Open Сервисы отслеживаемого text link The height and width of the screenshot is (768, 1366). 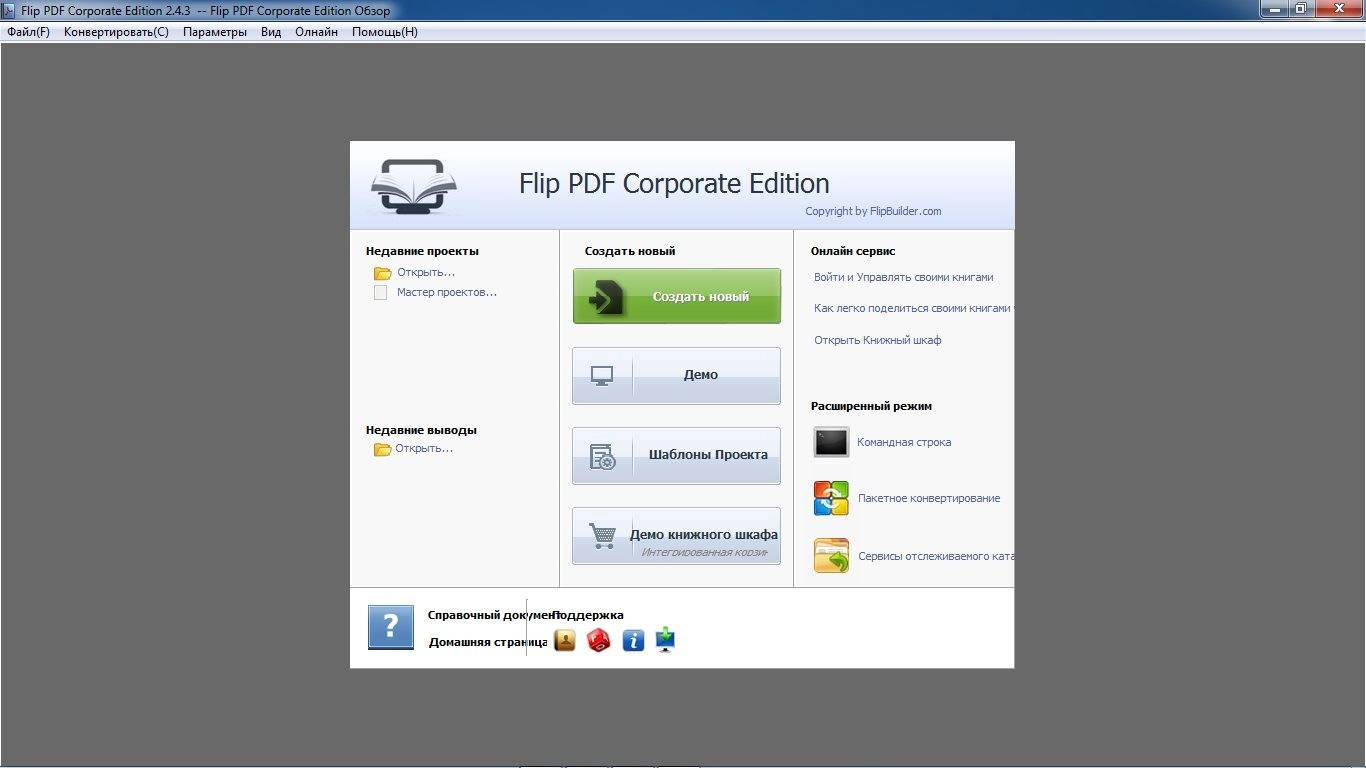[935, 556]
